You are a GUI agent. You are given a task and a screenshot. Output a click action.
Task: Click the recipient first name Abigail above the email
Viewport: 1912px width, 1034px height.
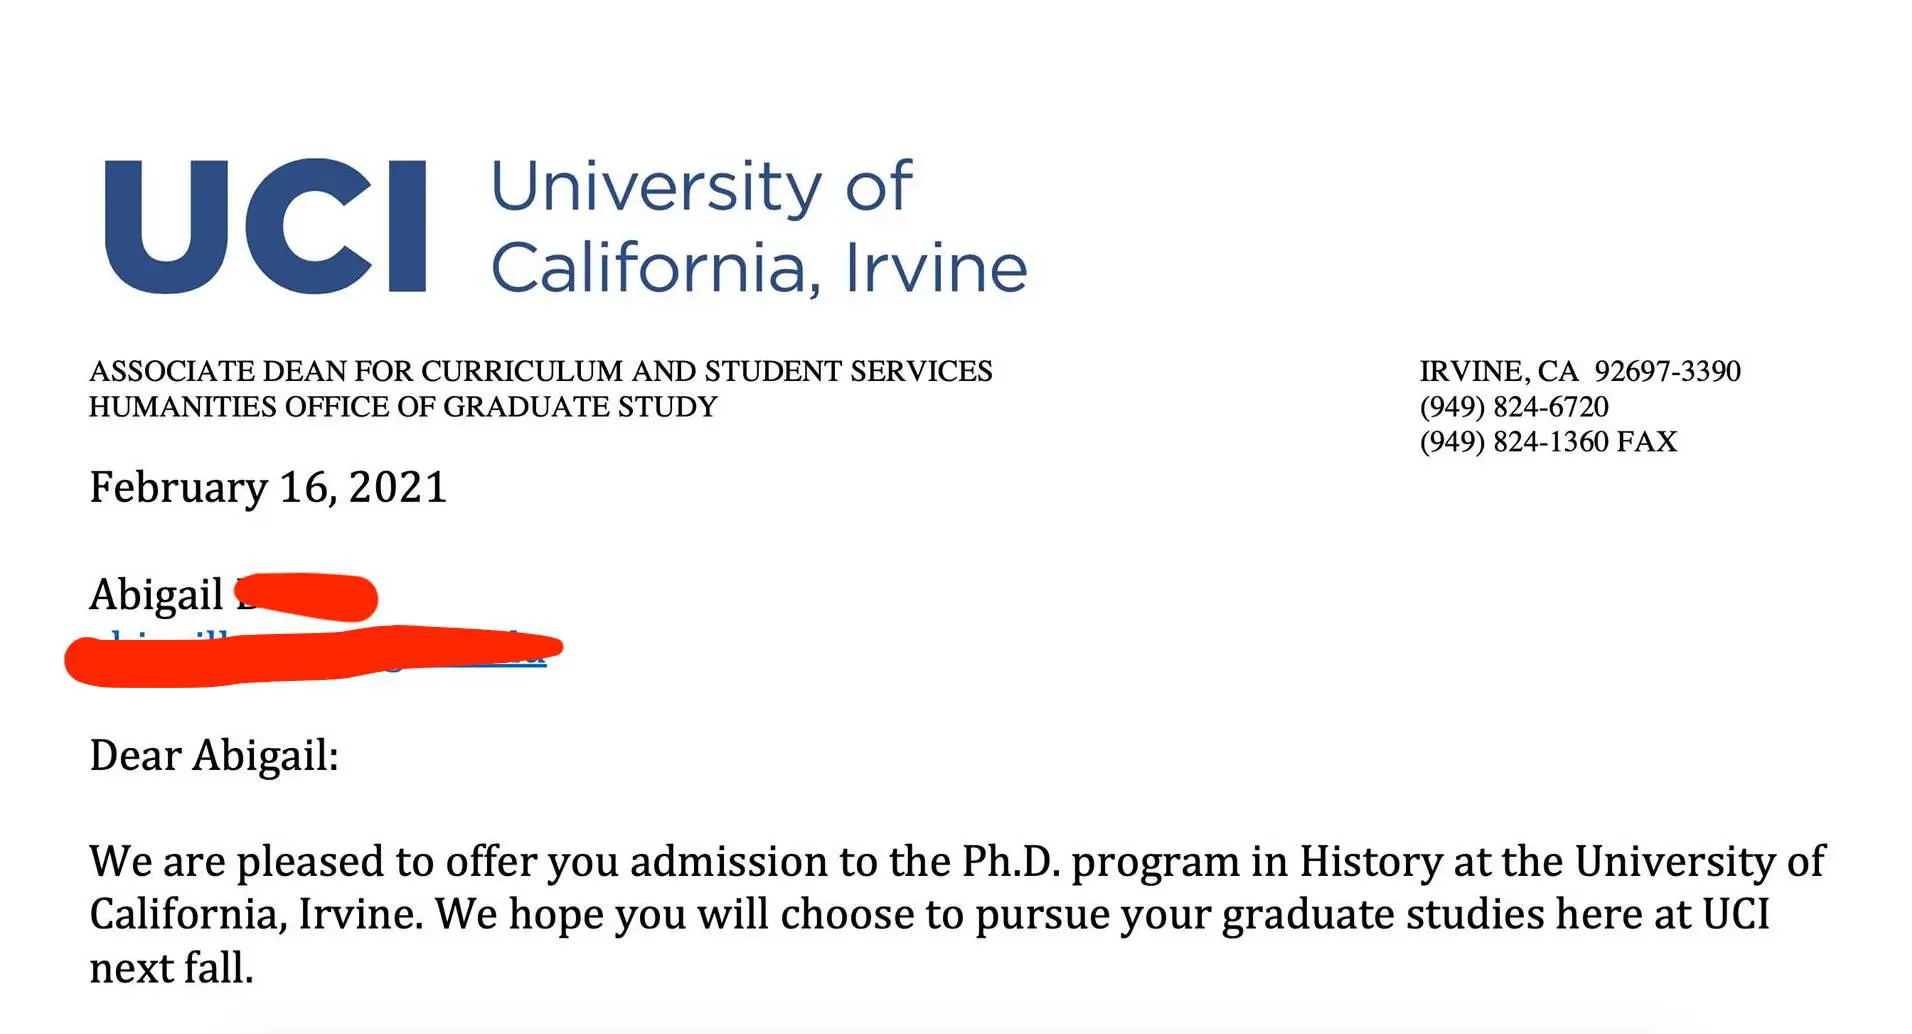[156, 595]
